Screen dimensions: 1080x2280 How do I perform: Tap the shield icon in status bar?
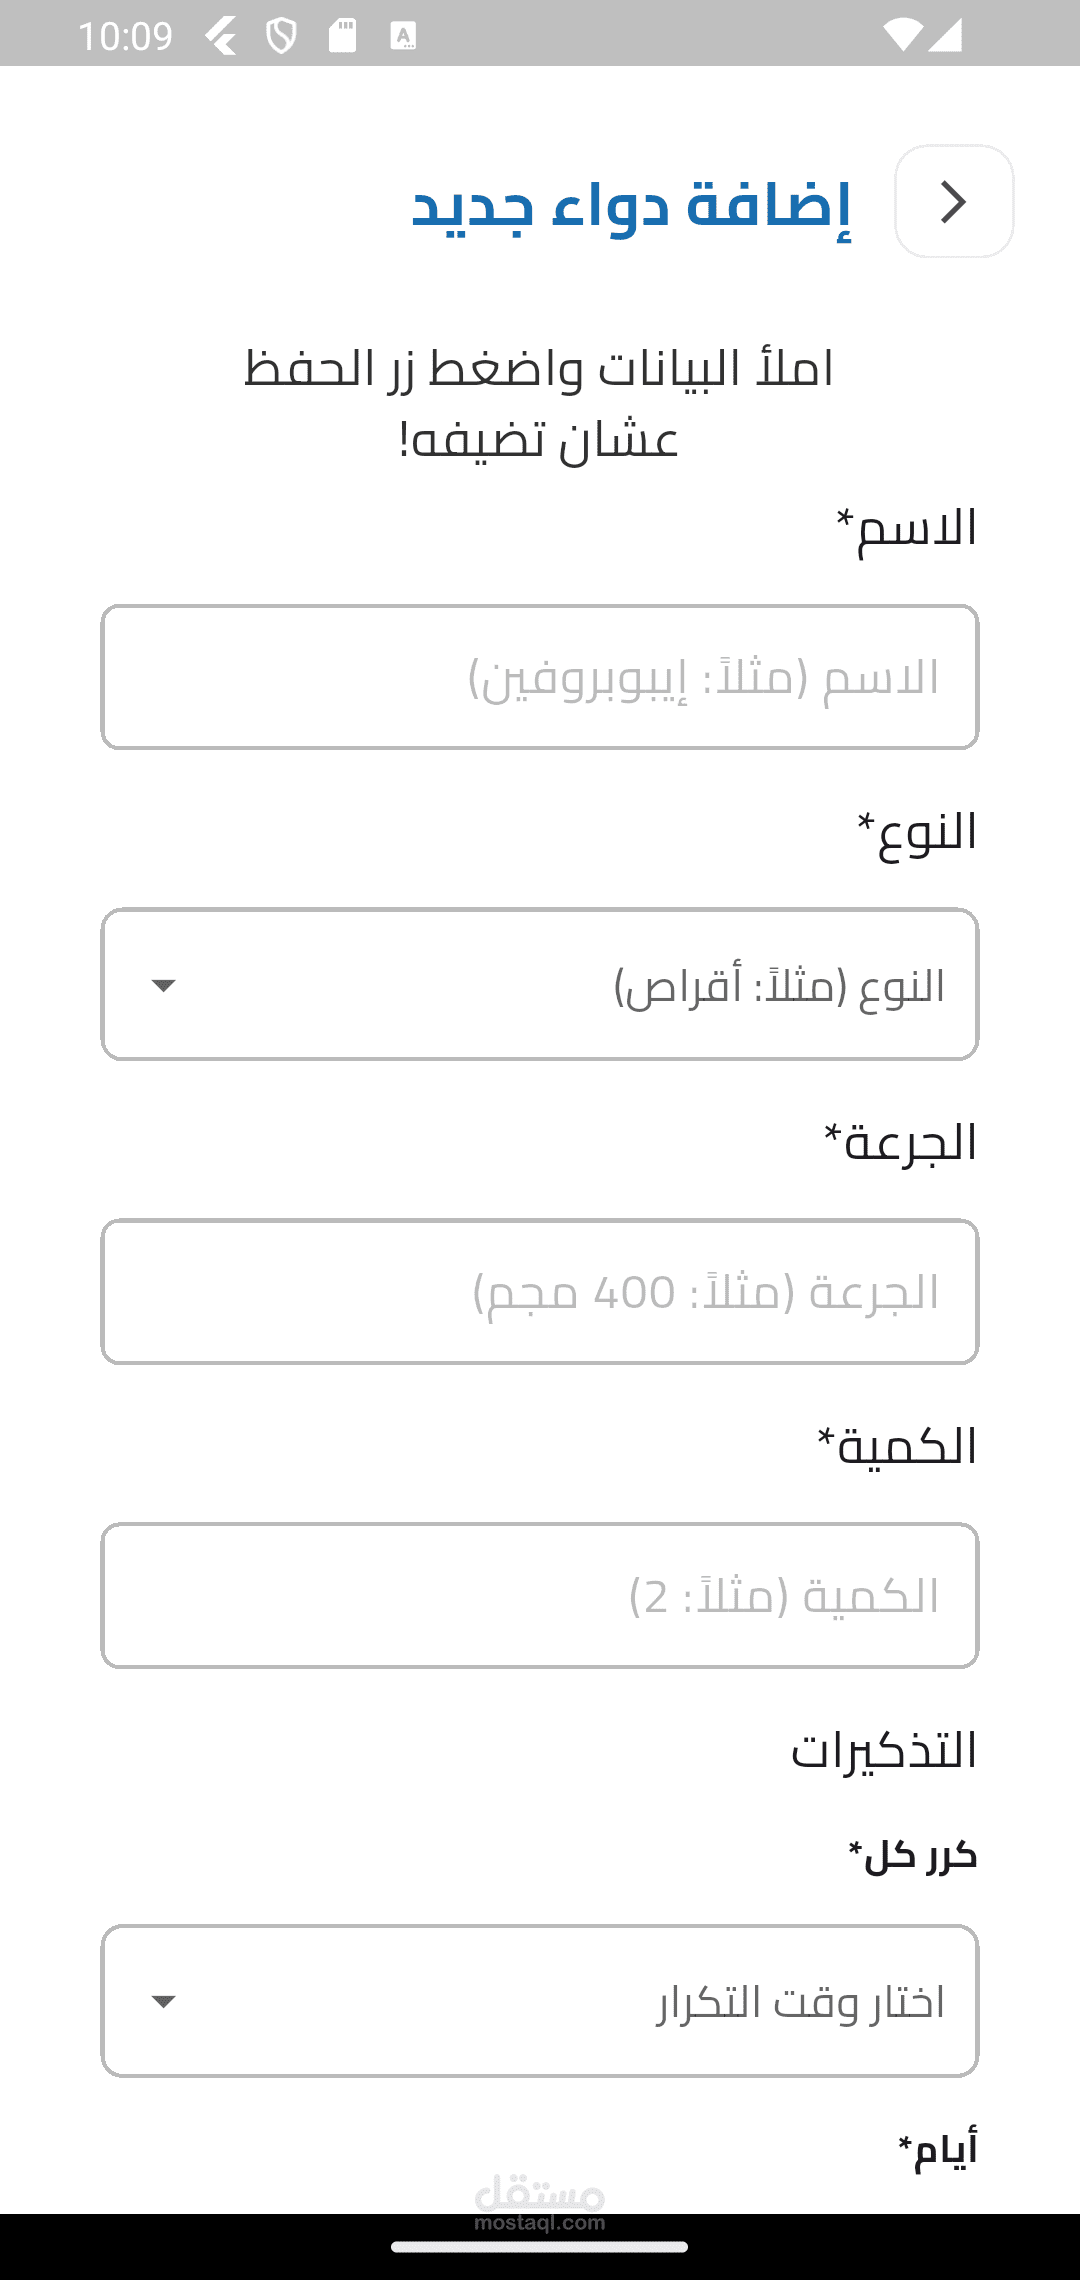pos(282,37)
